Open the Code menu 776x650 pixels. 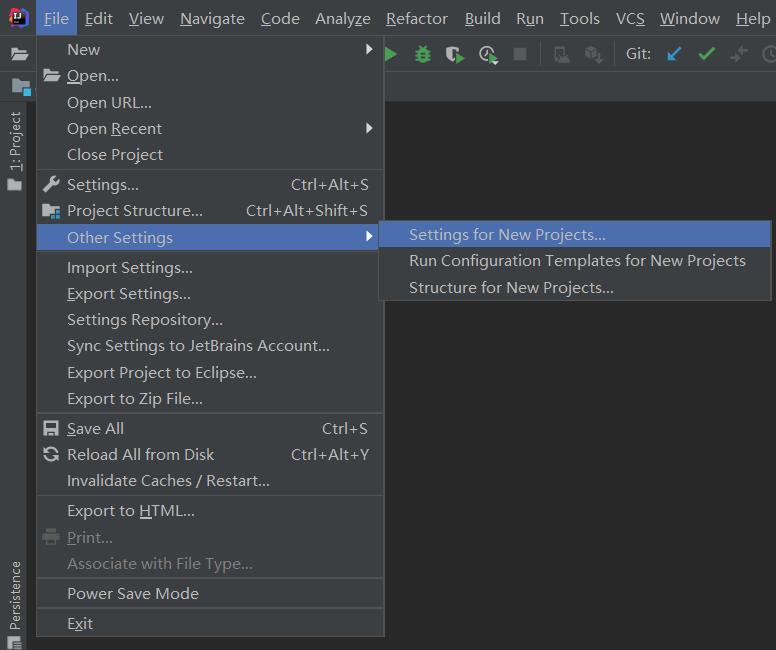coord(280,18)
